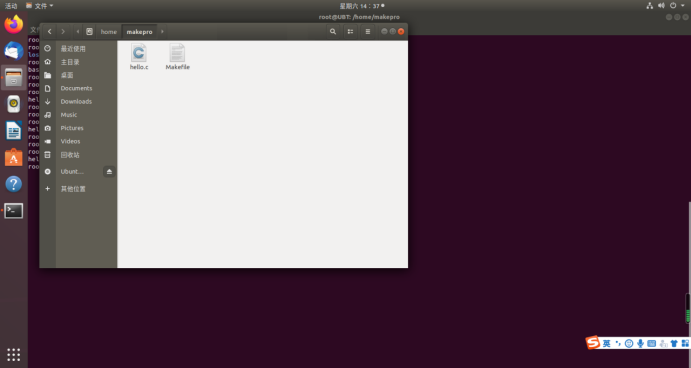Open Ubuntu Software store icon
691x368 pixels.
(14, 157)
